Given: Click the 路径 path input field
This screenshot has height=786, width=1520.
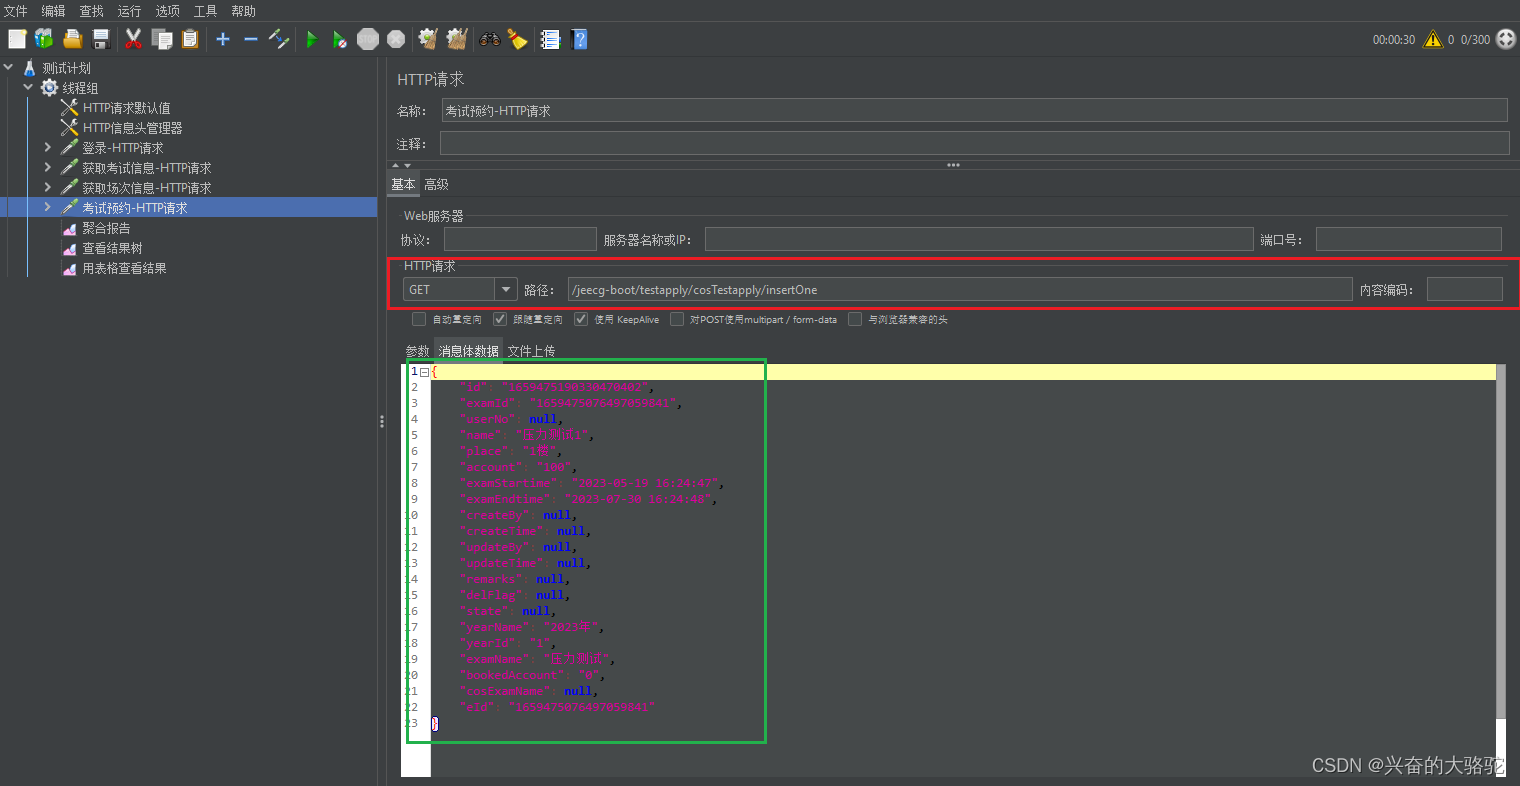Looking at the screenshot, I should pyautogui.click(x=960, y=290).
